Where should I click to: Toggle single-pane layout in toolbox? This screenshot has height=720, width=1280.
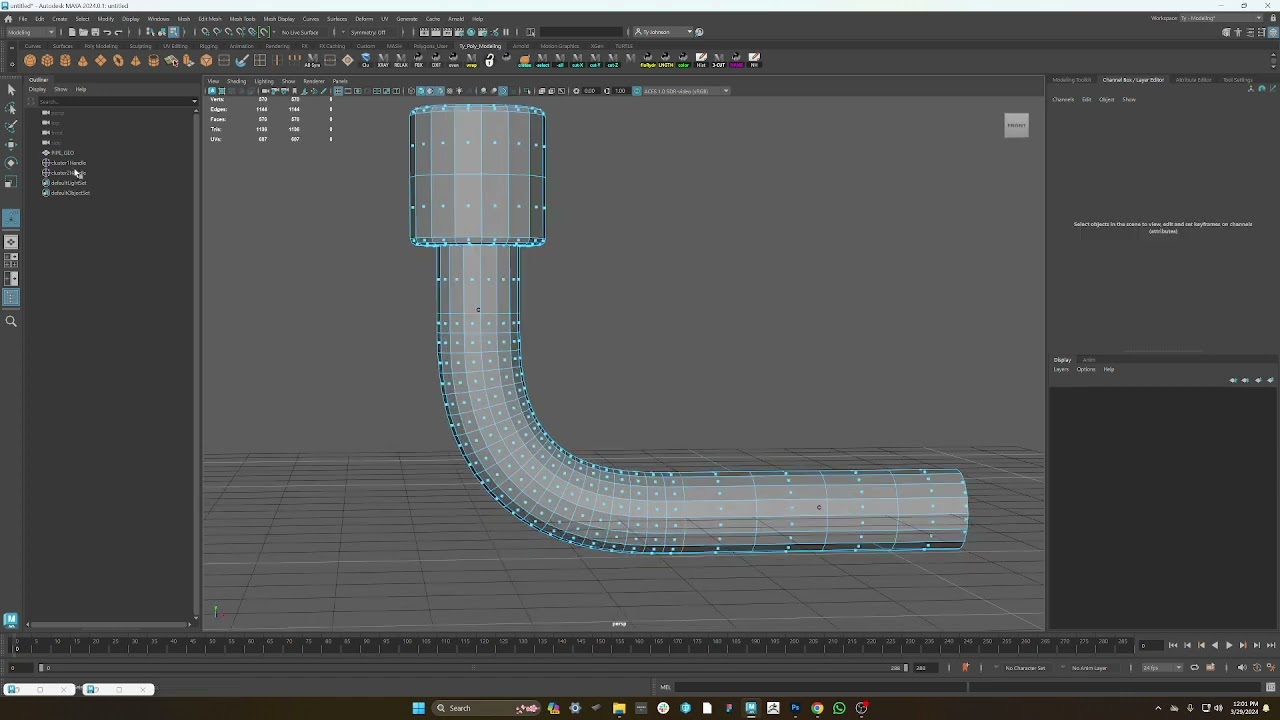point(11,242)
